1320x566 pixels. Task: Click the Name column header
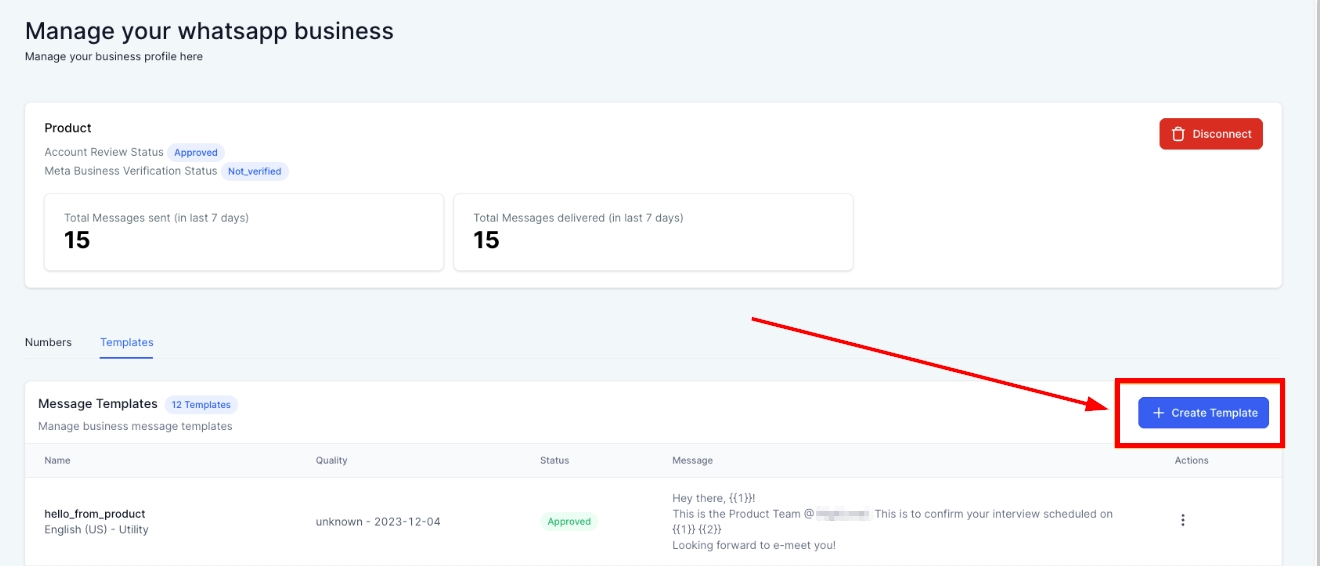[57, 460]
